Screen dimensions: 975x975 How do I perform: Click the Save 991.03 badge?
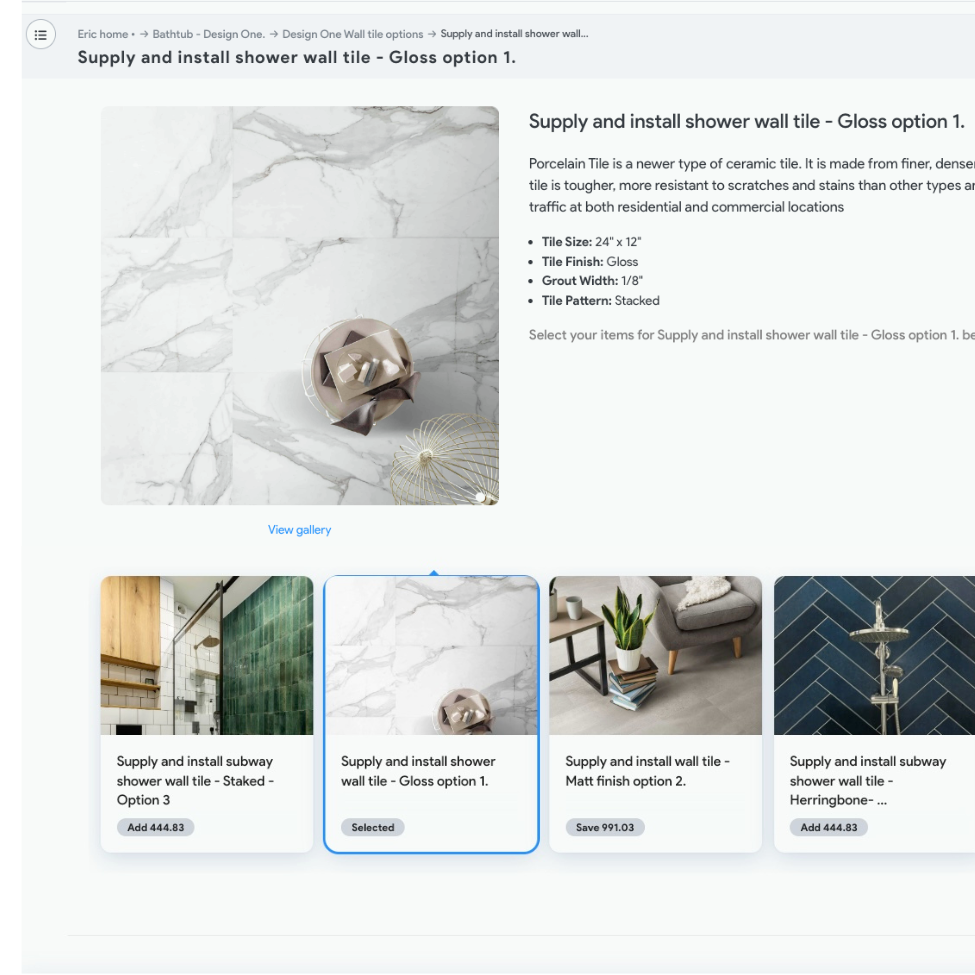[604, 828]
